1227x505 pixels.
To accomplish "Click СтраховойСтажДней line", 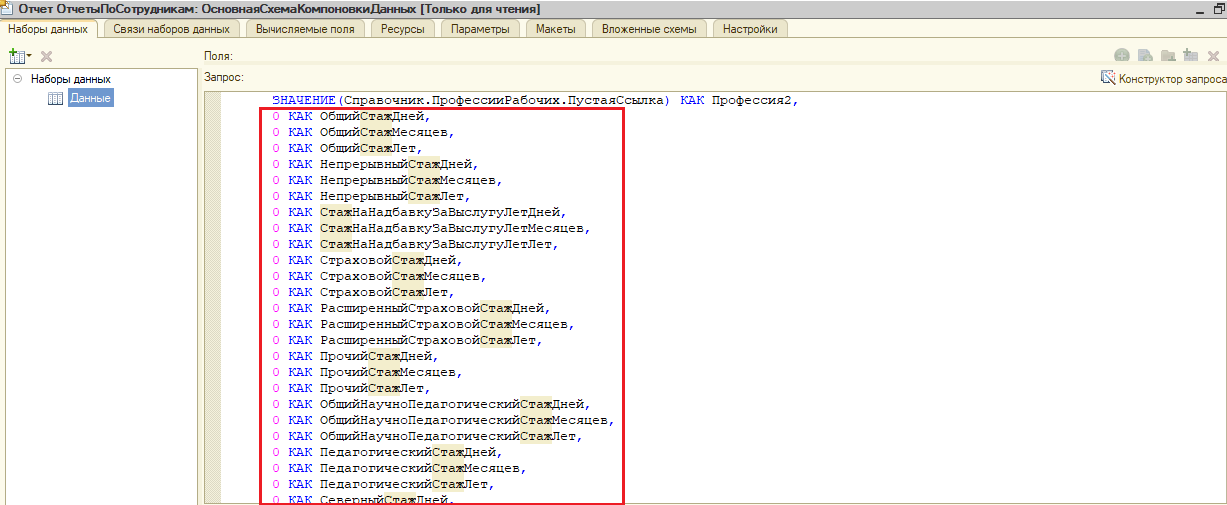I will tap(366, 260).
